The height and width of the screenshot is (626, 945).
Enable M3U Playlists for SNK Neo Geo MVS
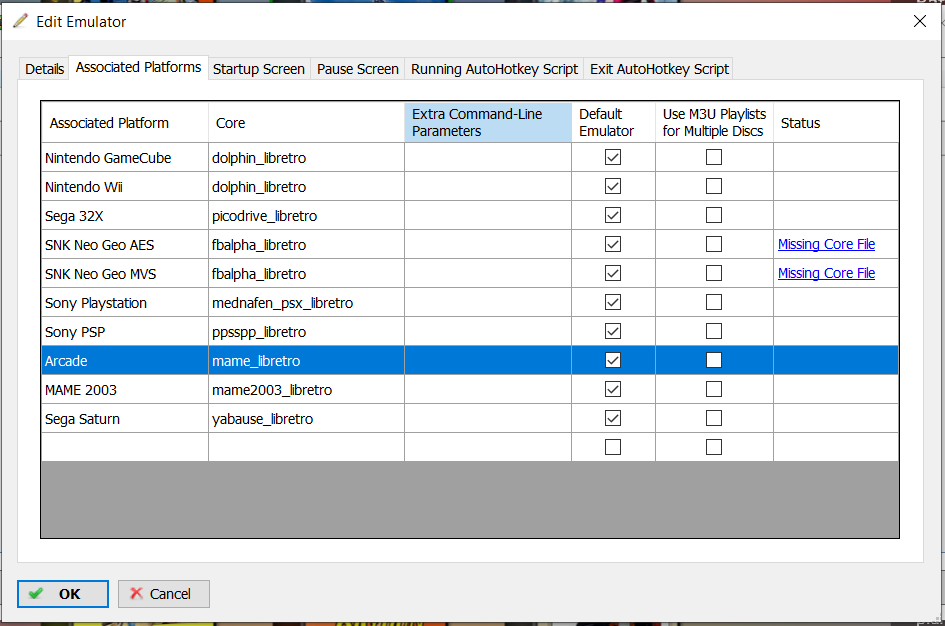[x=714, y=273]
